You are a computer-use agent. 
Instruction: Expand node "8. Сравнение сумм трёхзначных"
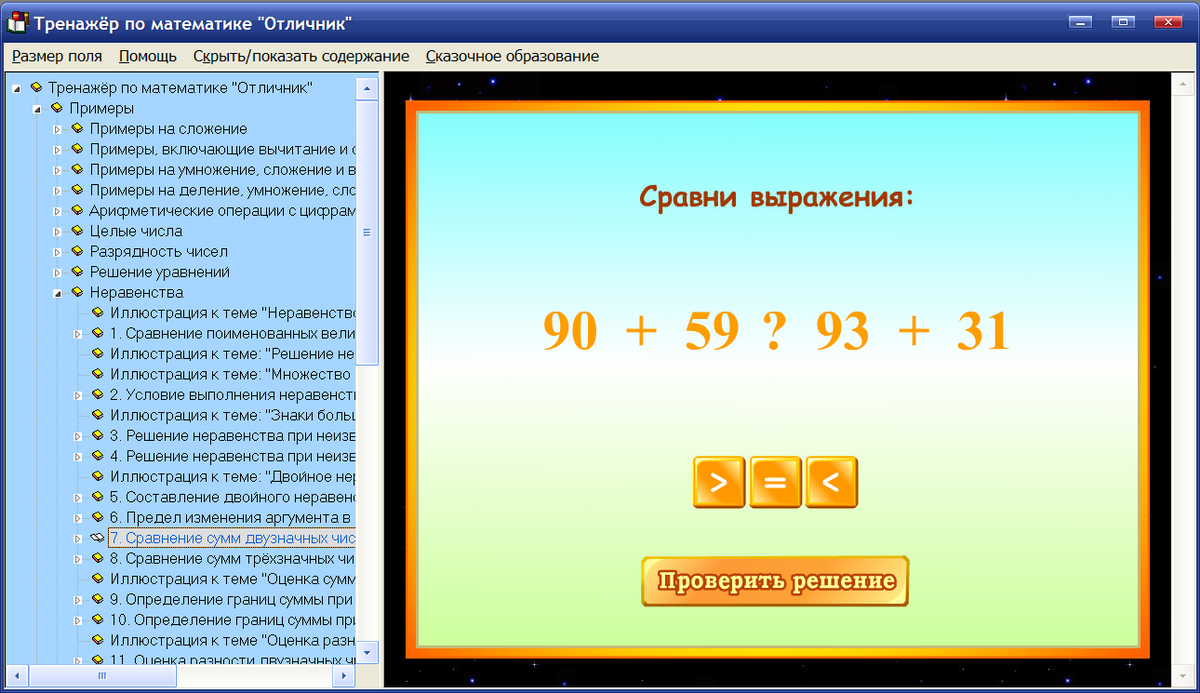[x=80, y=558]
